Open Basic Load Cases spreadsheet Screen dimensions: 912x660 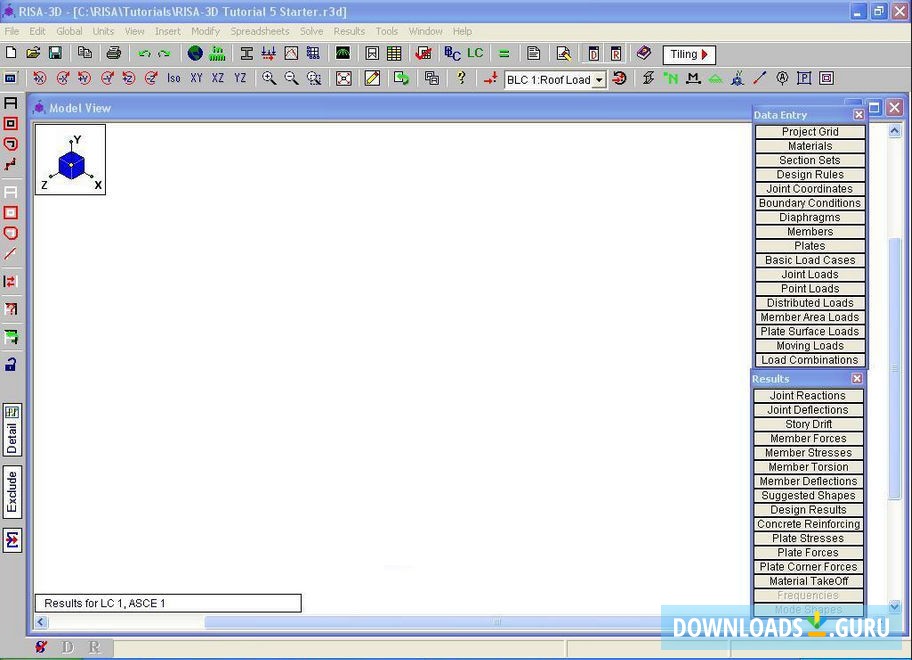(810, 260)
